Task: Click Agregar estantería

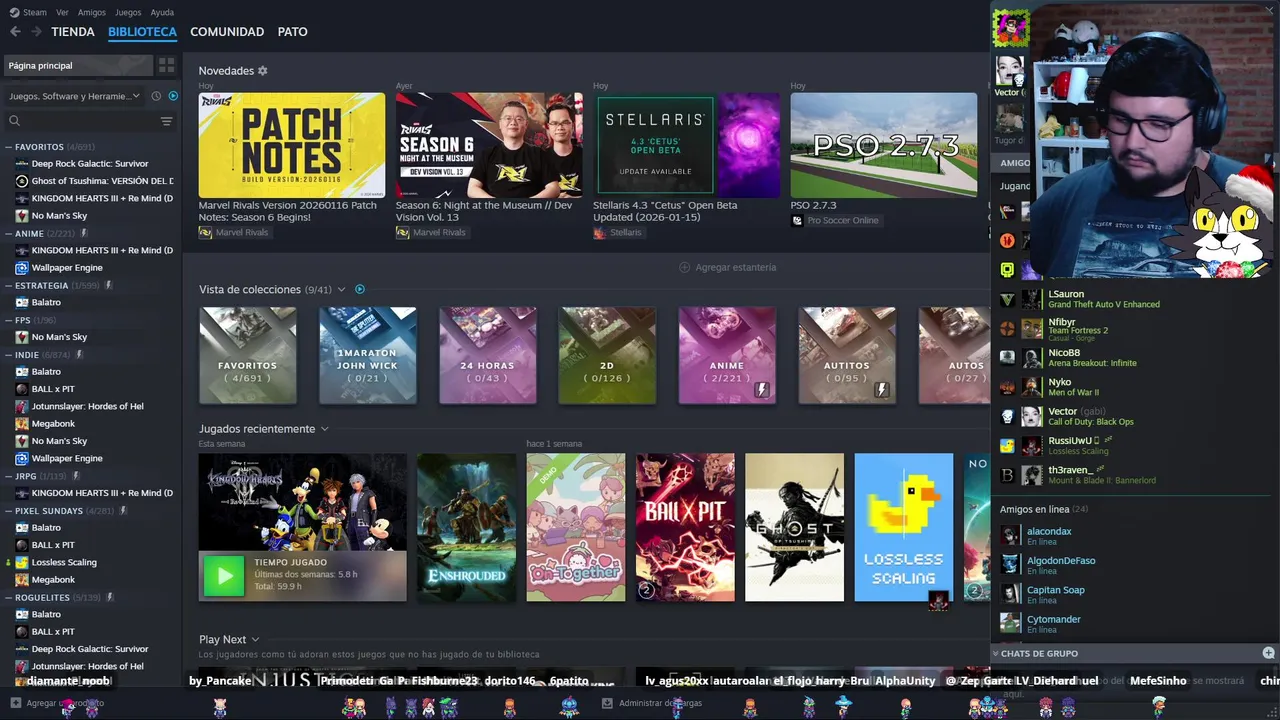Action: click(x=728, y=267)
